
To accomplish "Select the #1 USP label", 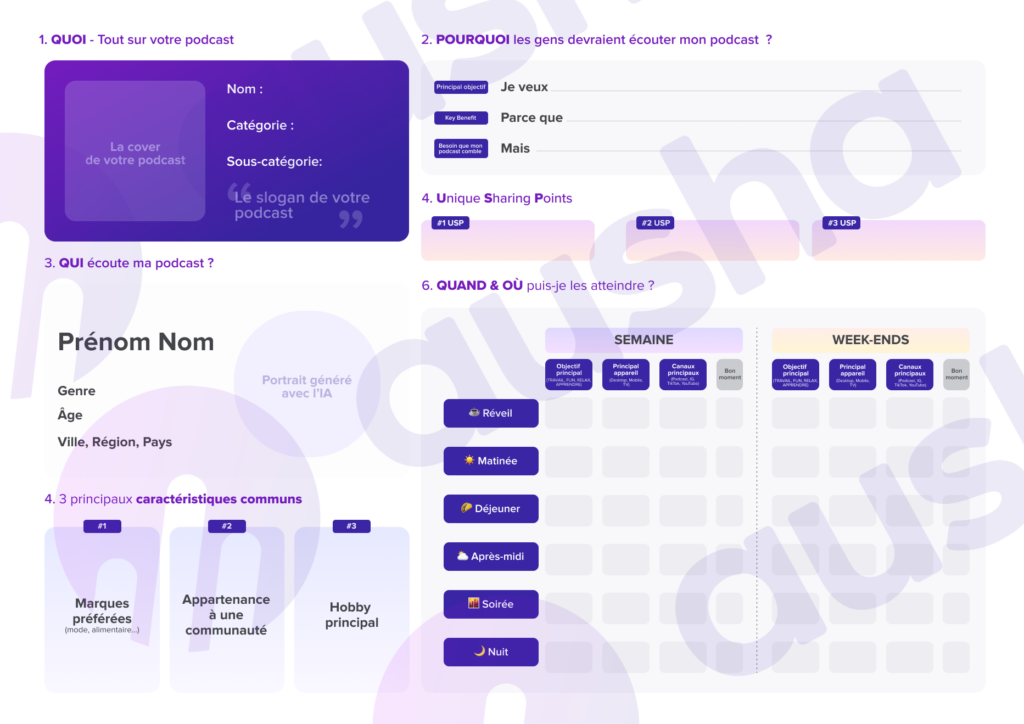I will click(451, 223).
